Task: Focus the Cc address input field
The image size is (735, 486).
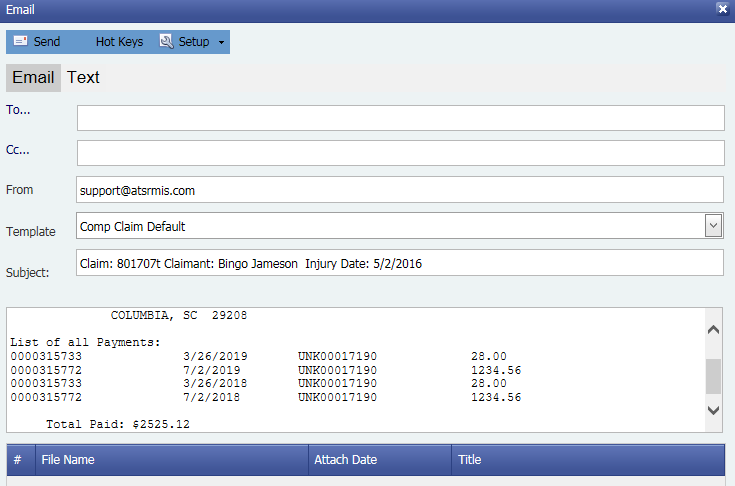Action: pyautogui.click(x=400, y=153)
